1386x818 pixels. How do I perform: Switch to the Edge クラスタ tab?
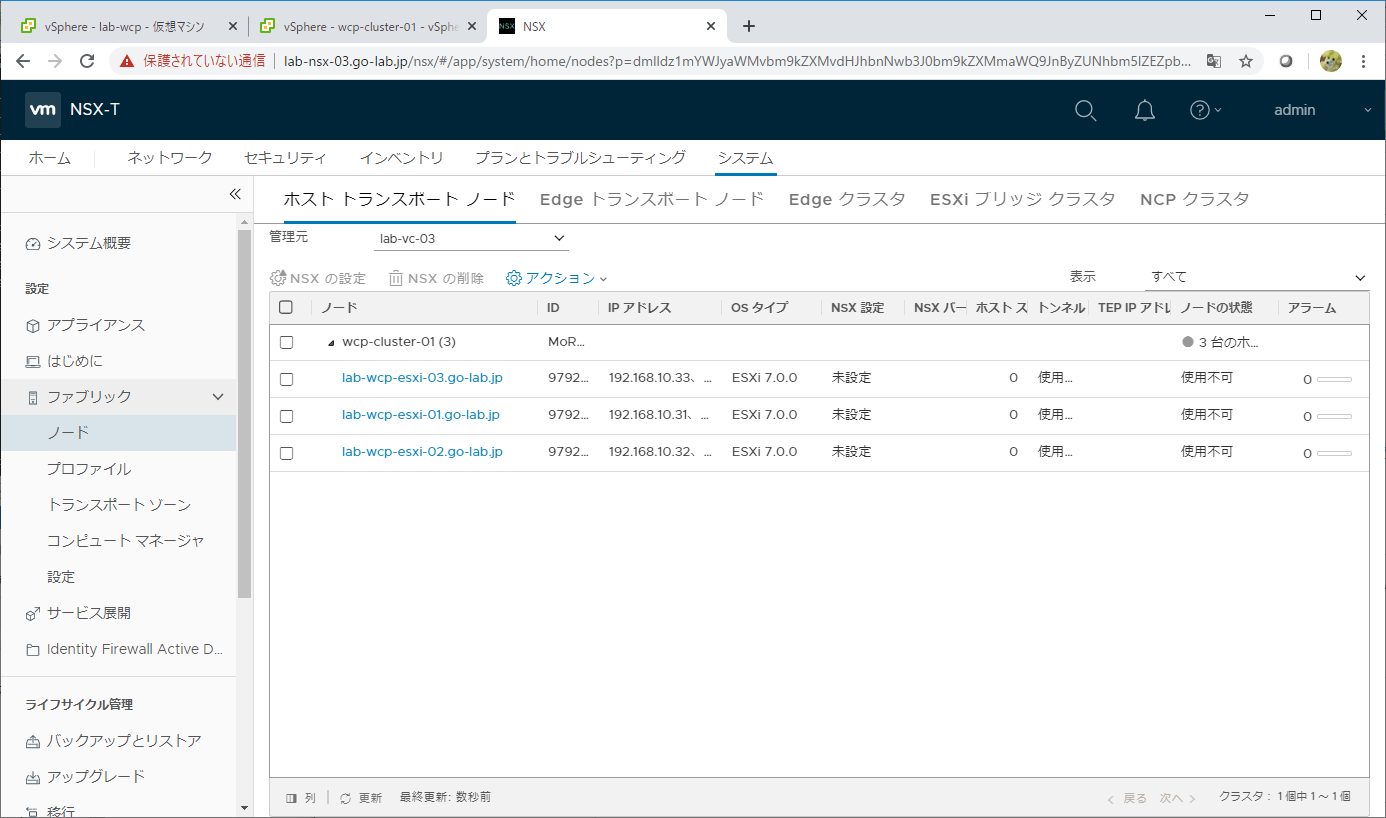pos(847,199)
